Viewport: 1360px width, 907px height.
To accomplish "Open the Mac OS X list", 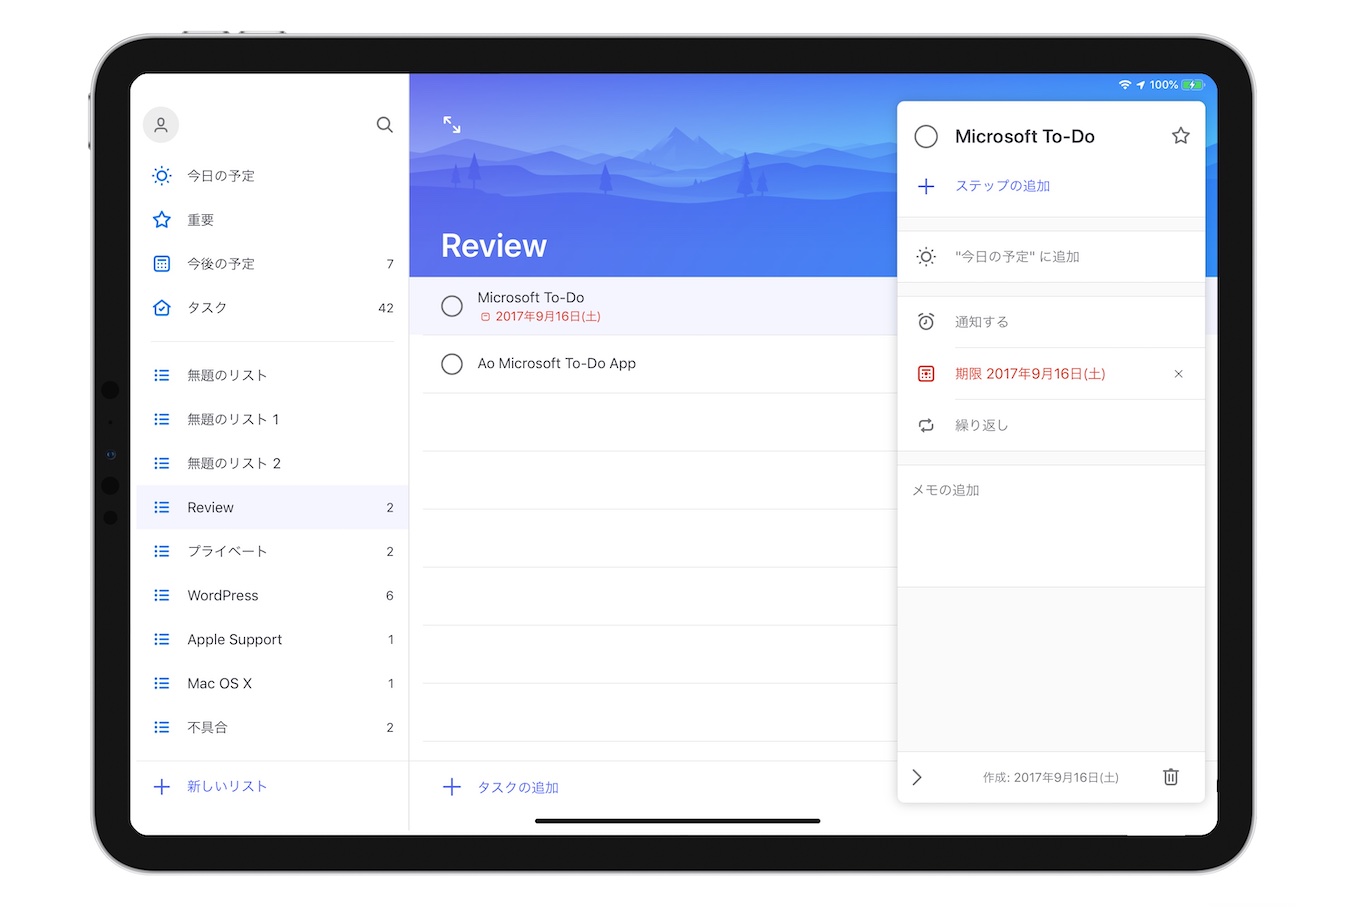I will pos(271,684).
